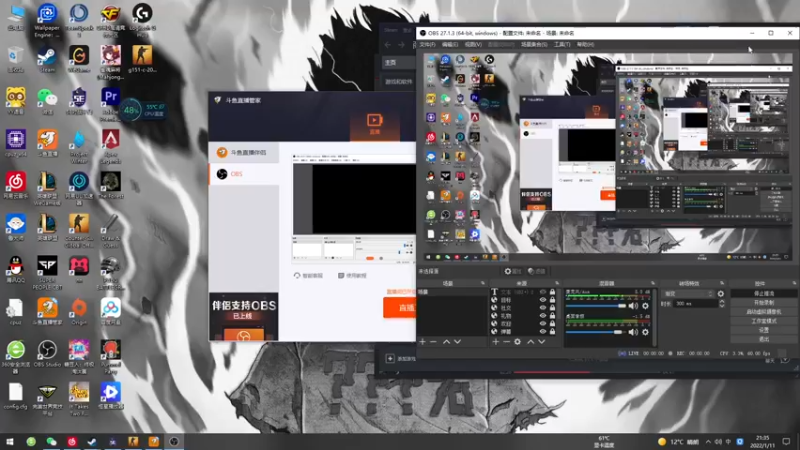This screenshot has width=800, height=450.
Task: Click Start Recording button in Controls
Action: pos(764,303)
